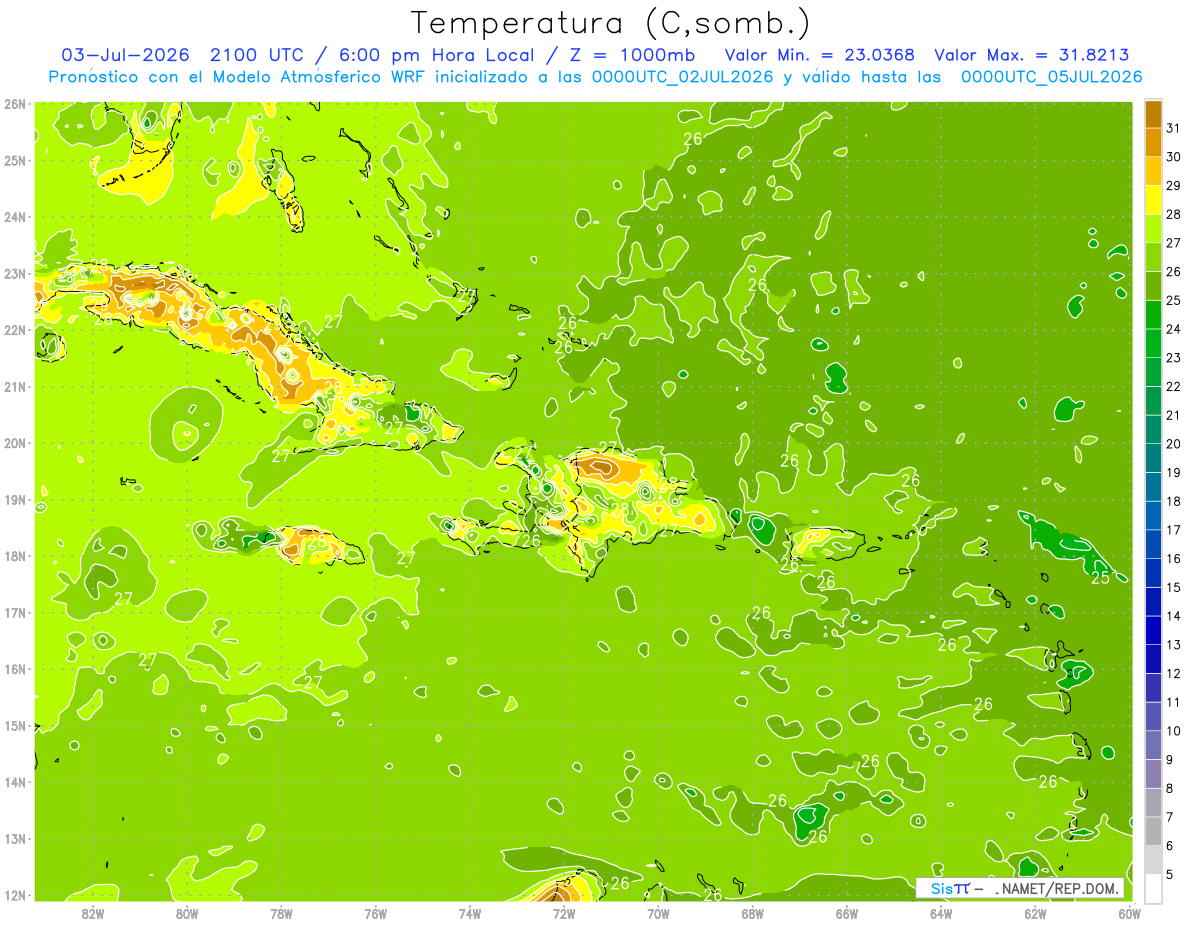
Task: Pick the legend color between 29 and 30
Action: (1153, 172)
